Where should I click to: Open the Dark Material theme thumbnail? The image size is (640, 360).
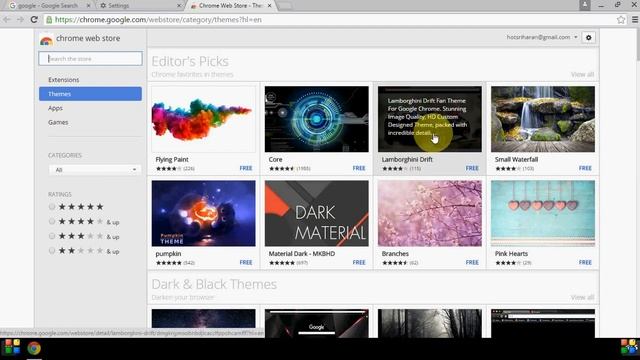click(x=316, y=213)
